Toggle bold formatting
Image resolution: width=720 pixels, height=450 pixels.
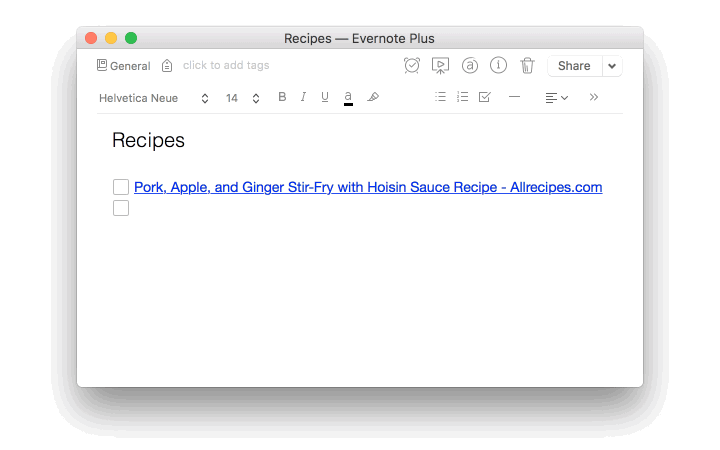[282, 98]
